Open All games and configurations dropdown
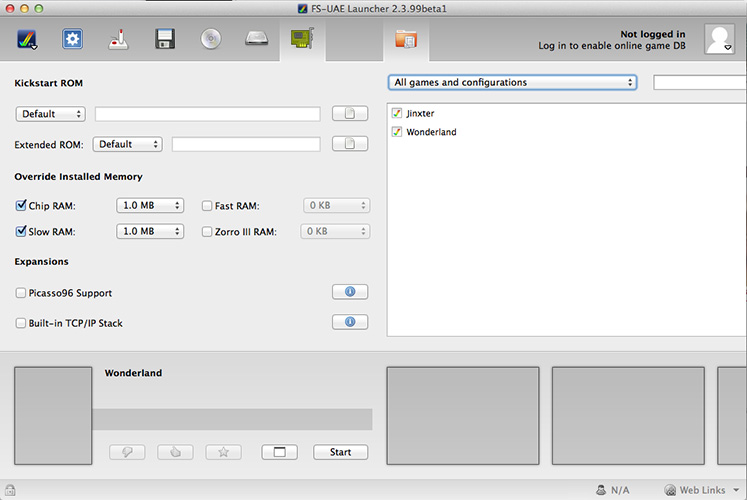This screenshot has width=747, height=500. (512, 83)
